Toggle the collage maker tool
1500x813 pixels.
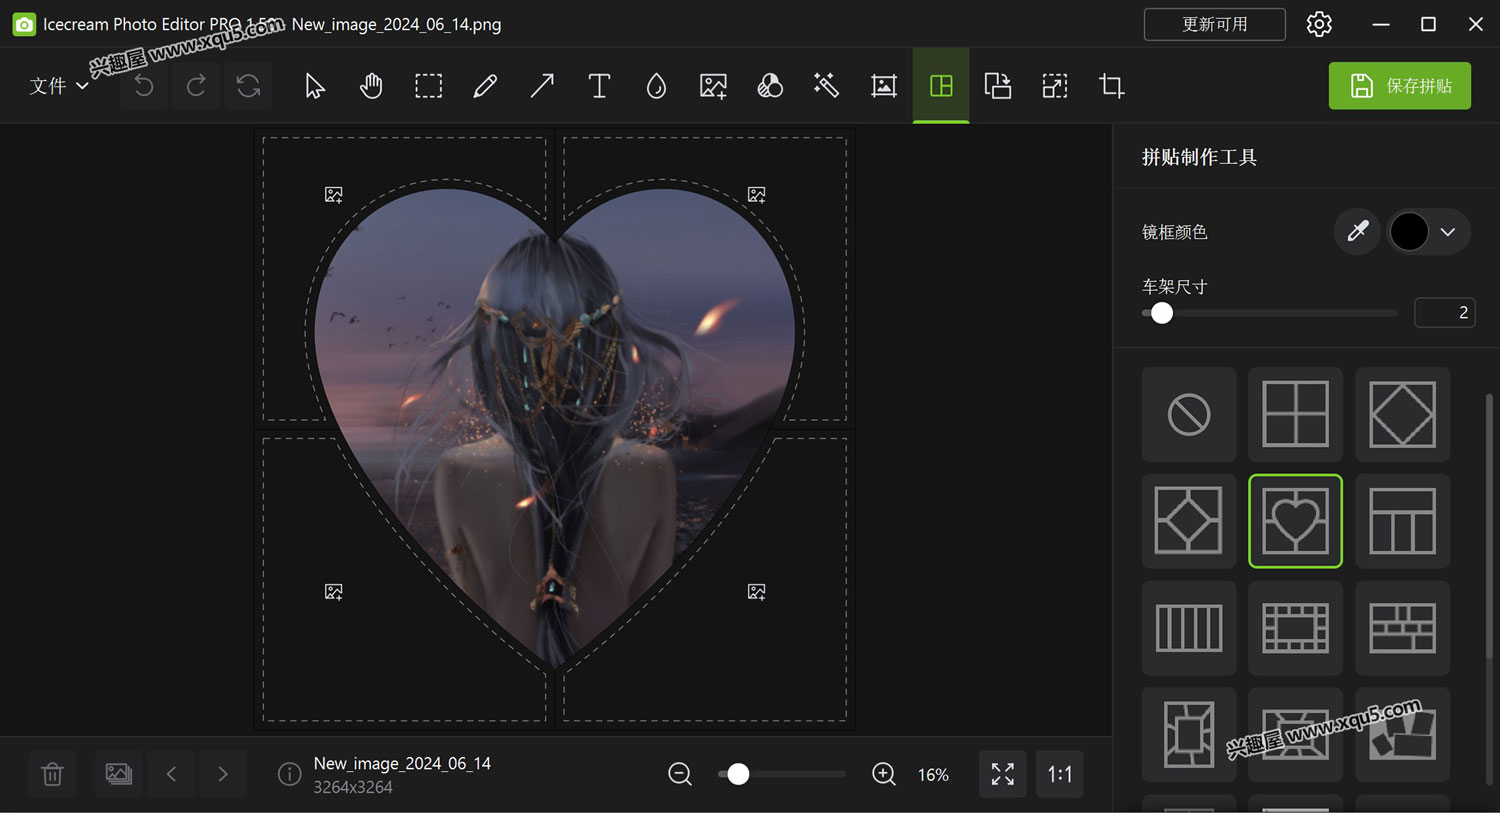click(x=941, y=86)
